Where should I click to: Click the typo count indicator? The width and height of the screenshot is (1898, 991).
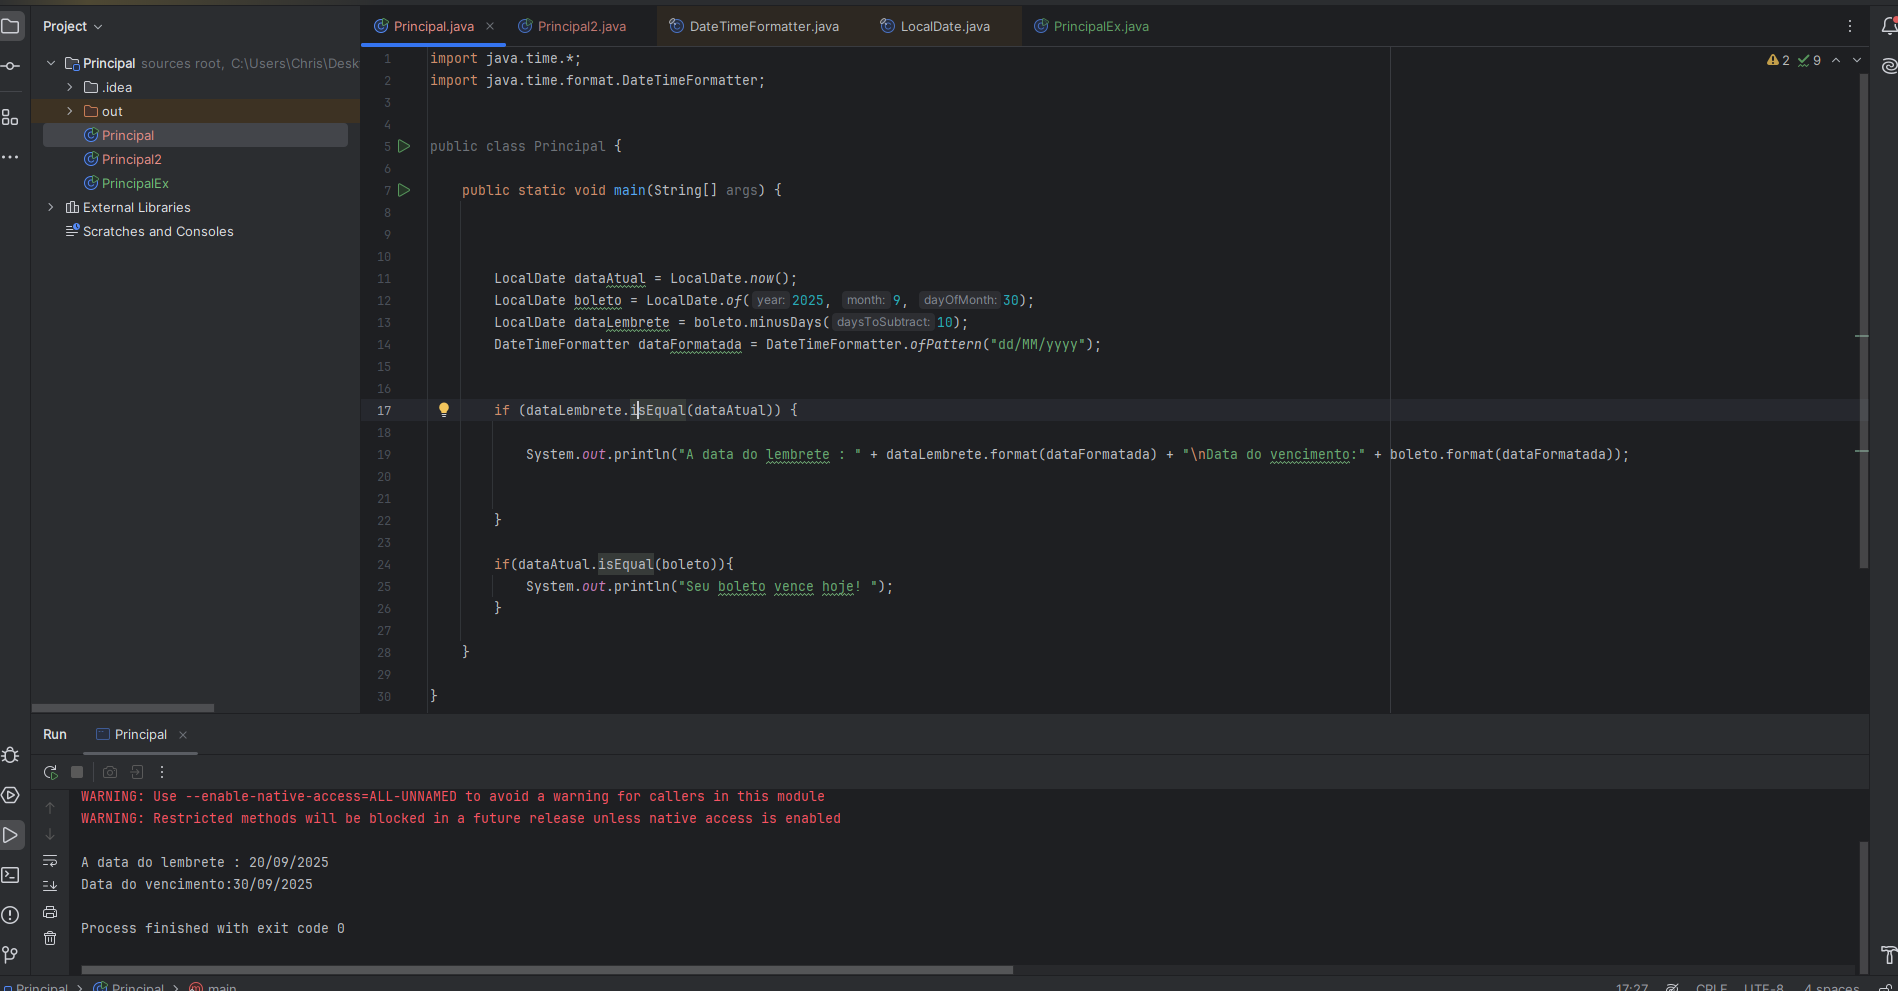(1810, 60)
